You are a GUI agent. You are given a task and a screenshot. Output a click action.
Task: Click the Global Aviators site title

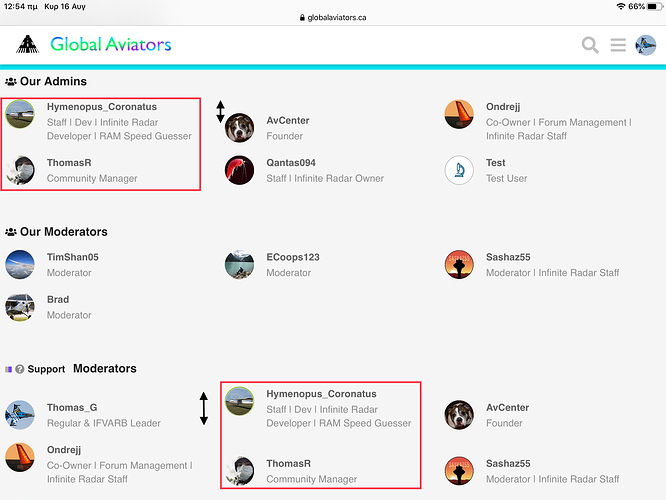click(111, 44)
